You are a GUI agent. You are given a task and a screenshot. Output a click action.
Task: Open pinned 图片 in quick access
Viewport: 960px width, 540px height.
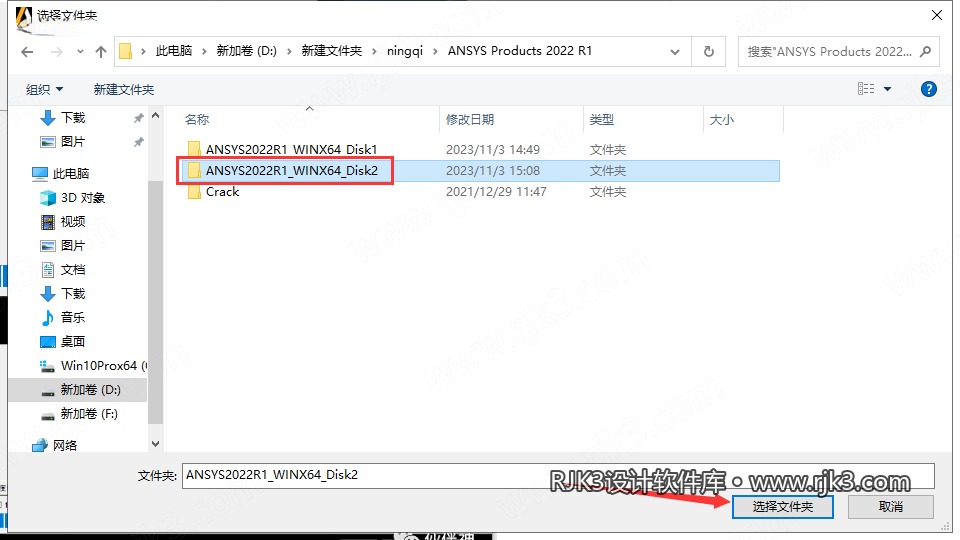(x=73, y=142)
